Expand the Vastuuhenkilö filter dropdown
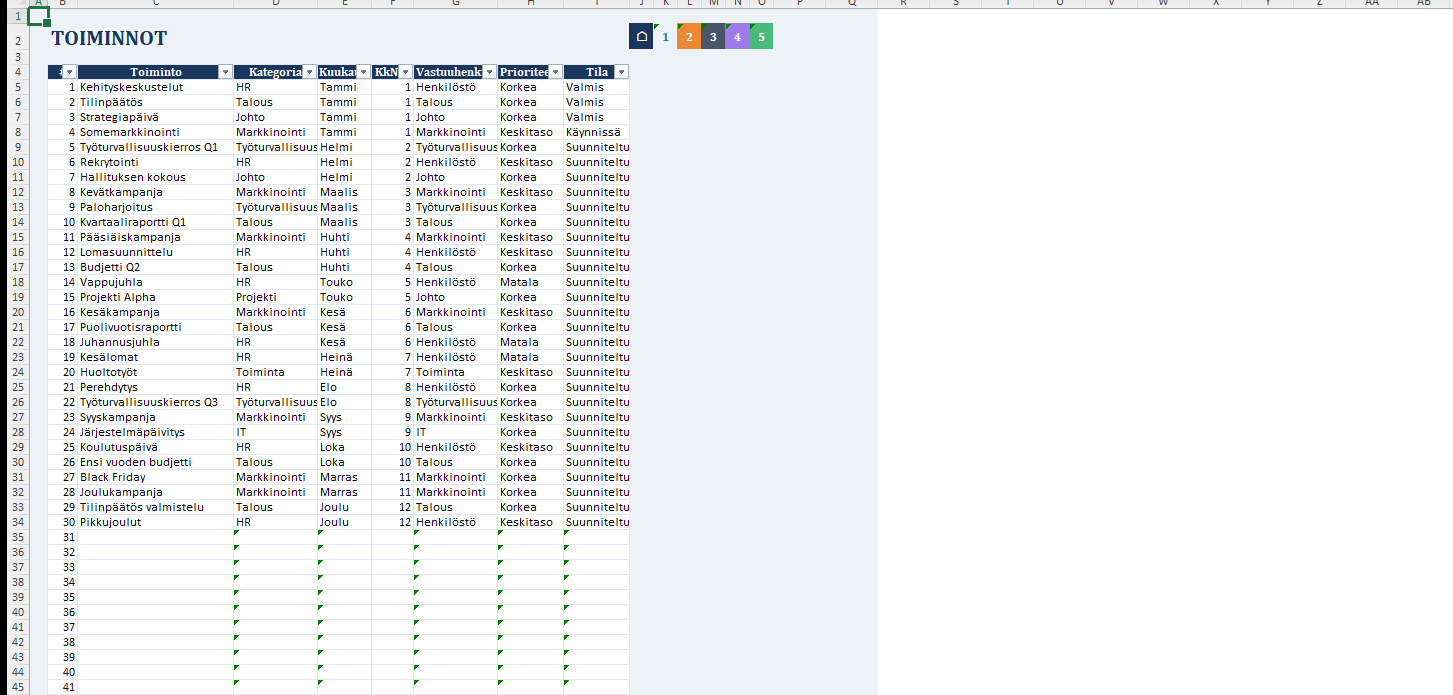Image resolution: width=1453 pixels, height=695 pixels. [x=489, y=72]
